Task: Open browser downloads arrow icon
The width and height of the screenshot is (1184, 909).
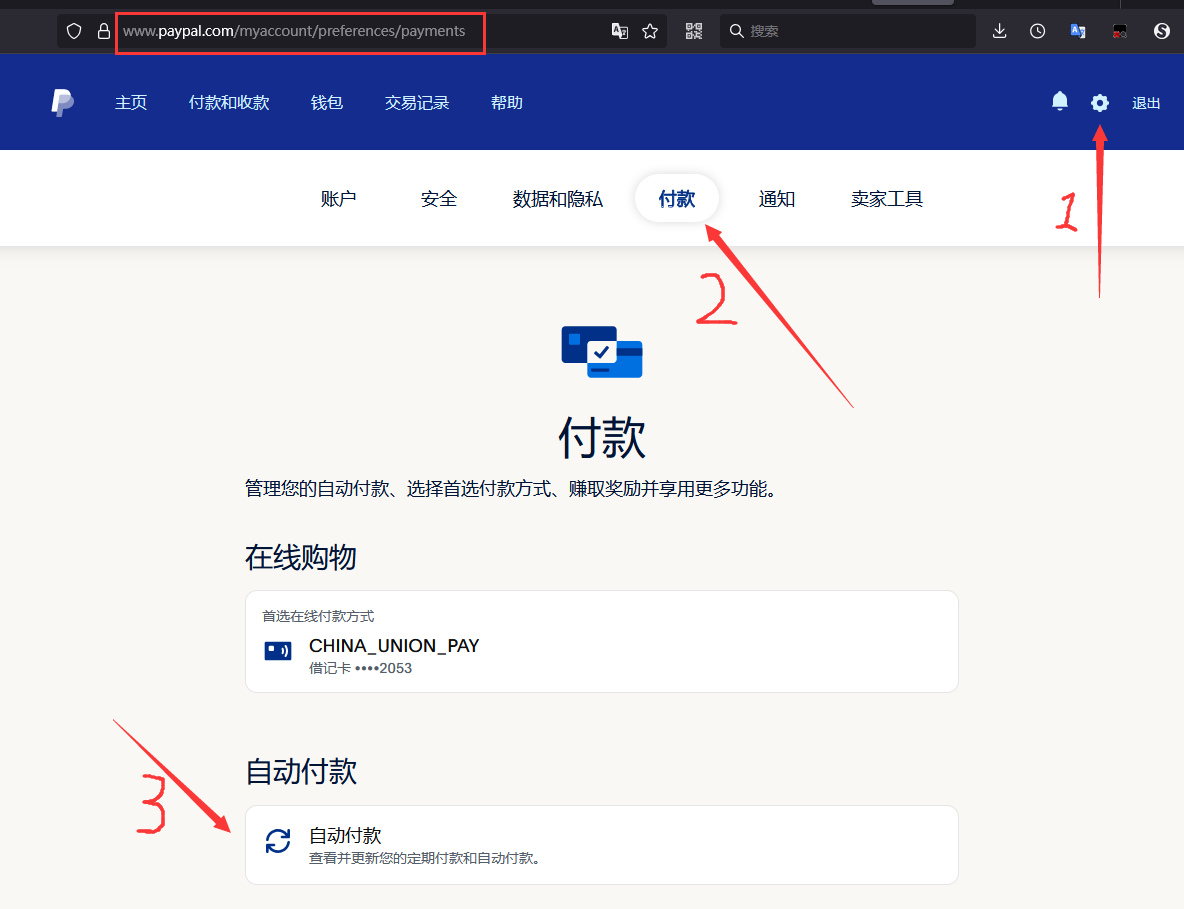Action: (x=1000, y=31)
